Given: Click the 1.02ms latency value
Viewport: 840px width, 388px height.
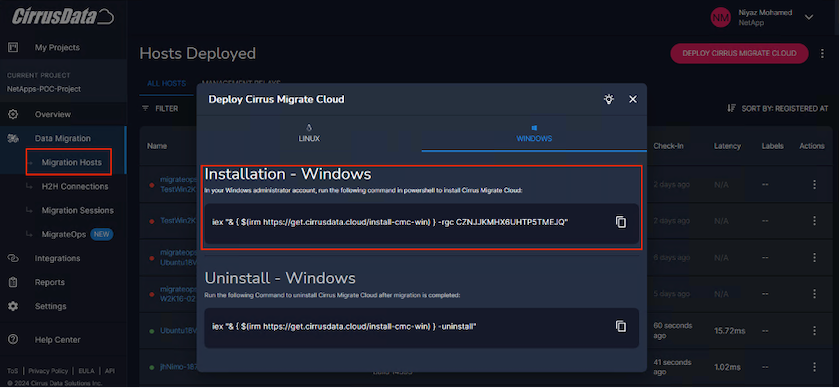Looking at the screenshot, I should click(727, 367).
